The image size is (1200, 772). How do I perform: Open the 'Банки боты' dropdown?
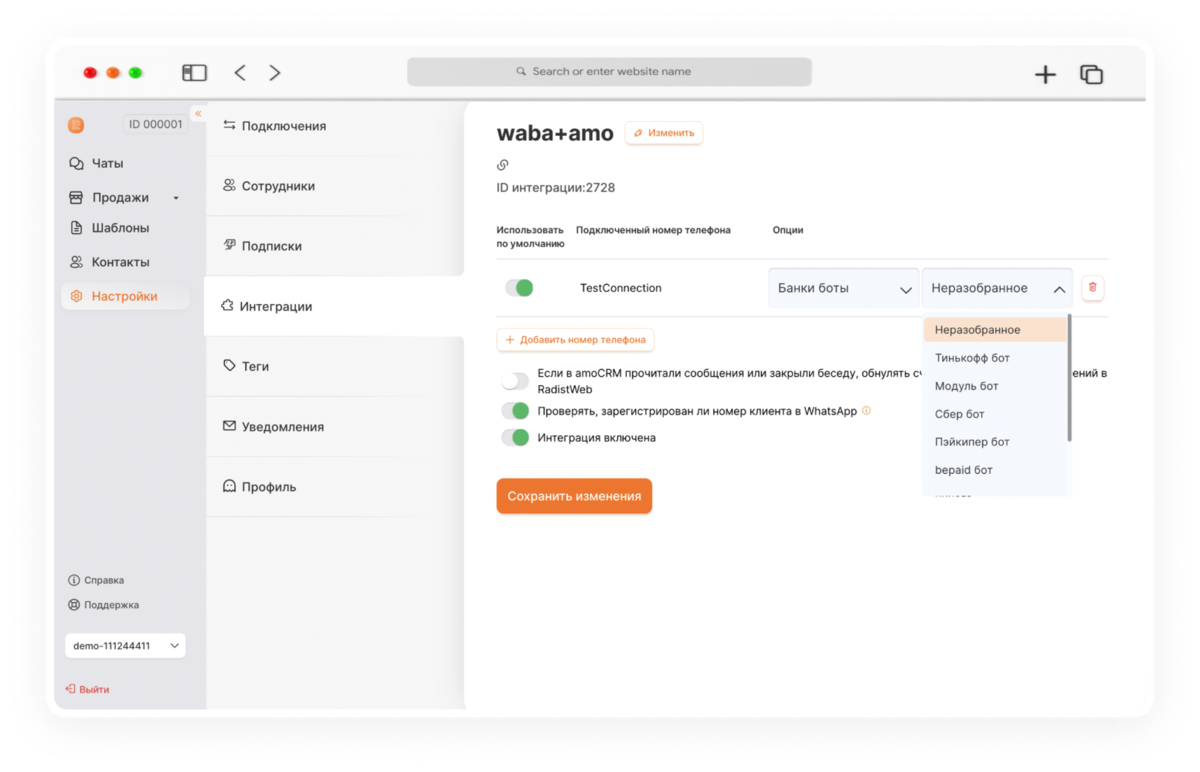[x=843, y=288]
